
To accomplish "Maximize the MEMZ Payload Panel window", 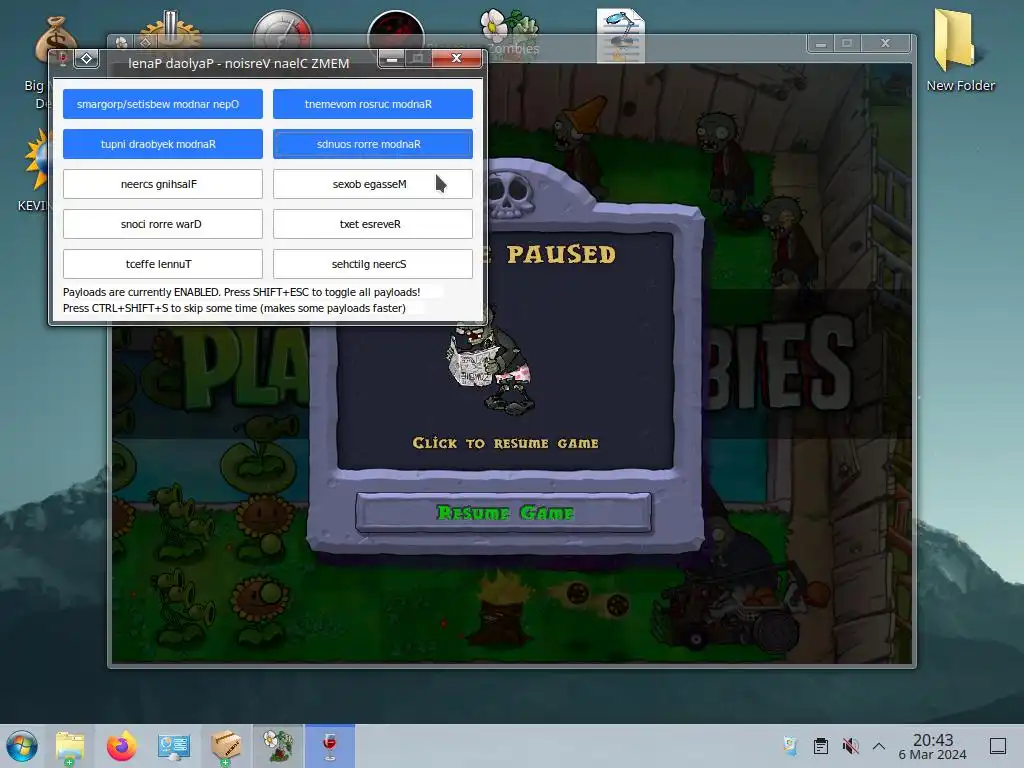I will pyautogui.click(x=416, y=59).
